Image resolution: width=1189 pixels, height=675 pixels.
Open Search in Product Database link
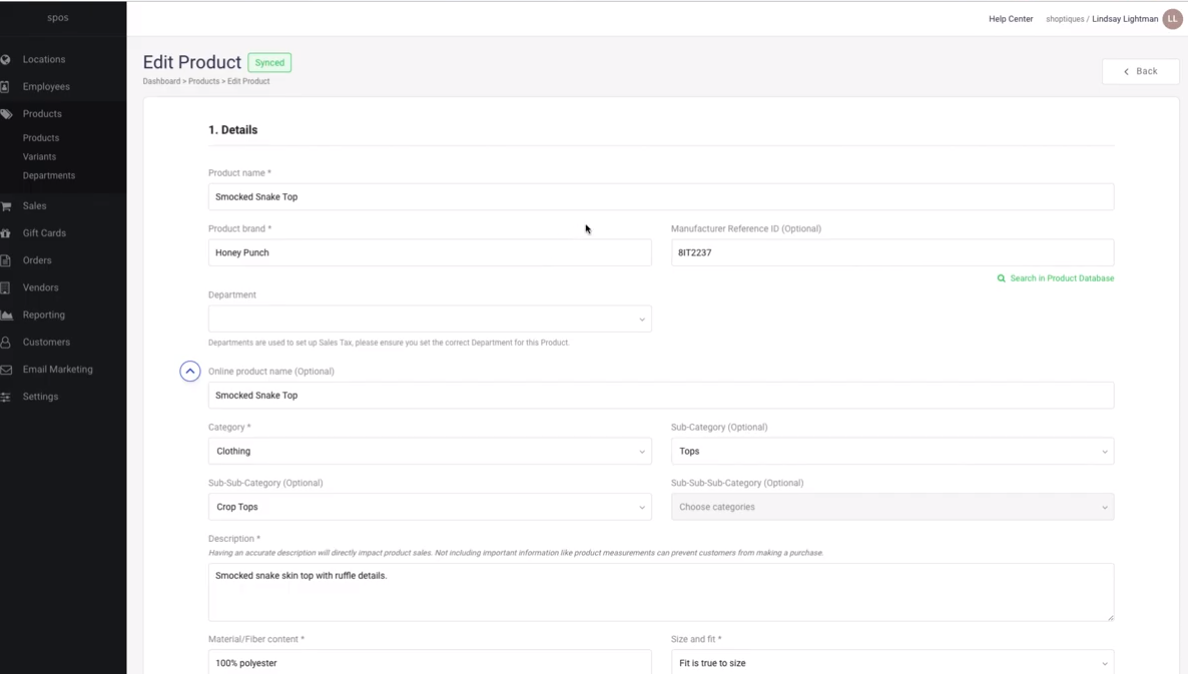pos(1055,278)
